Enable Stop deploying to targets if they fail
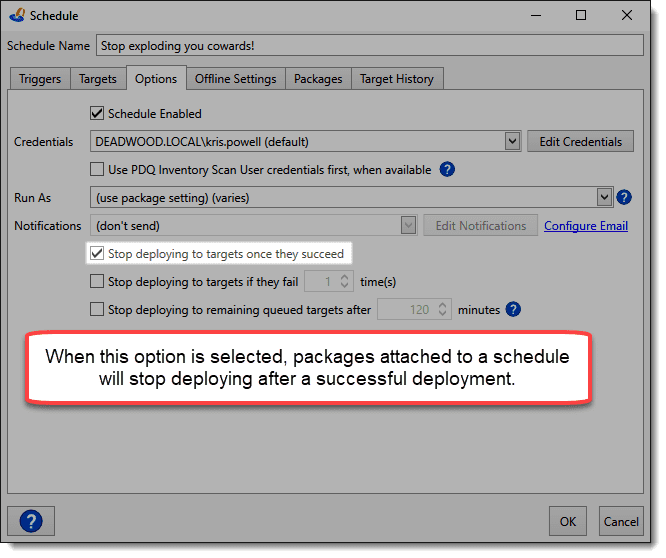Viewport: 666px width, 558px height. click(97, 282)
